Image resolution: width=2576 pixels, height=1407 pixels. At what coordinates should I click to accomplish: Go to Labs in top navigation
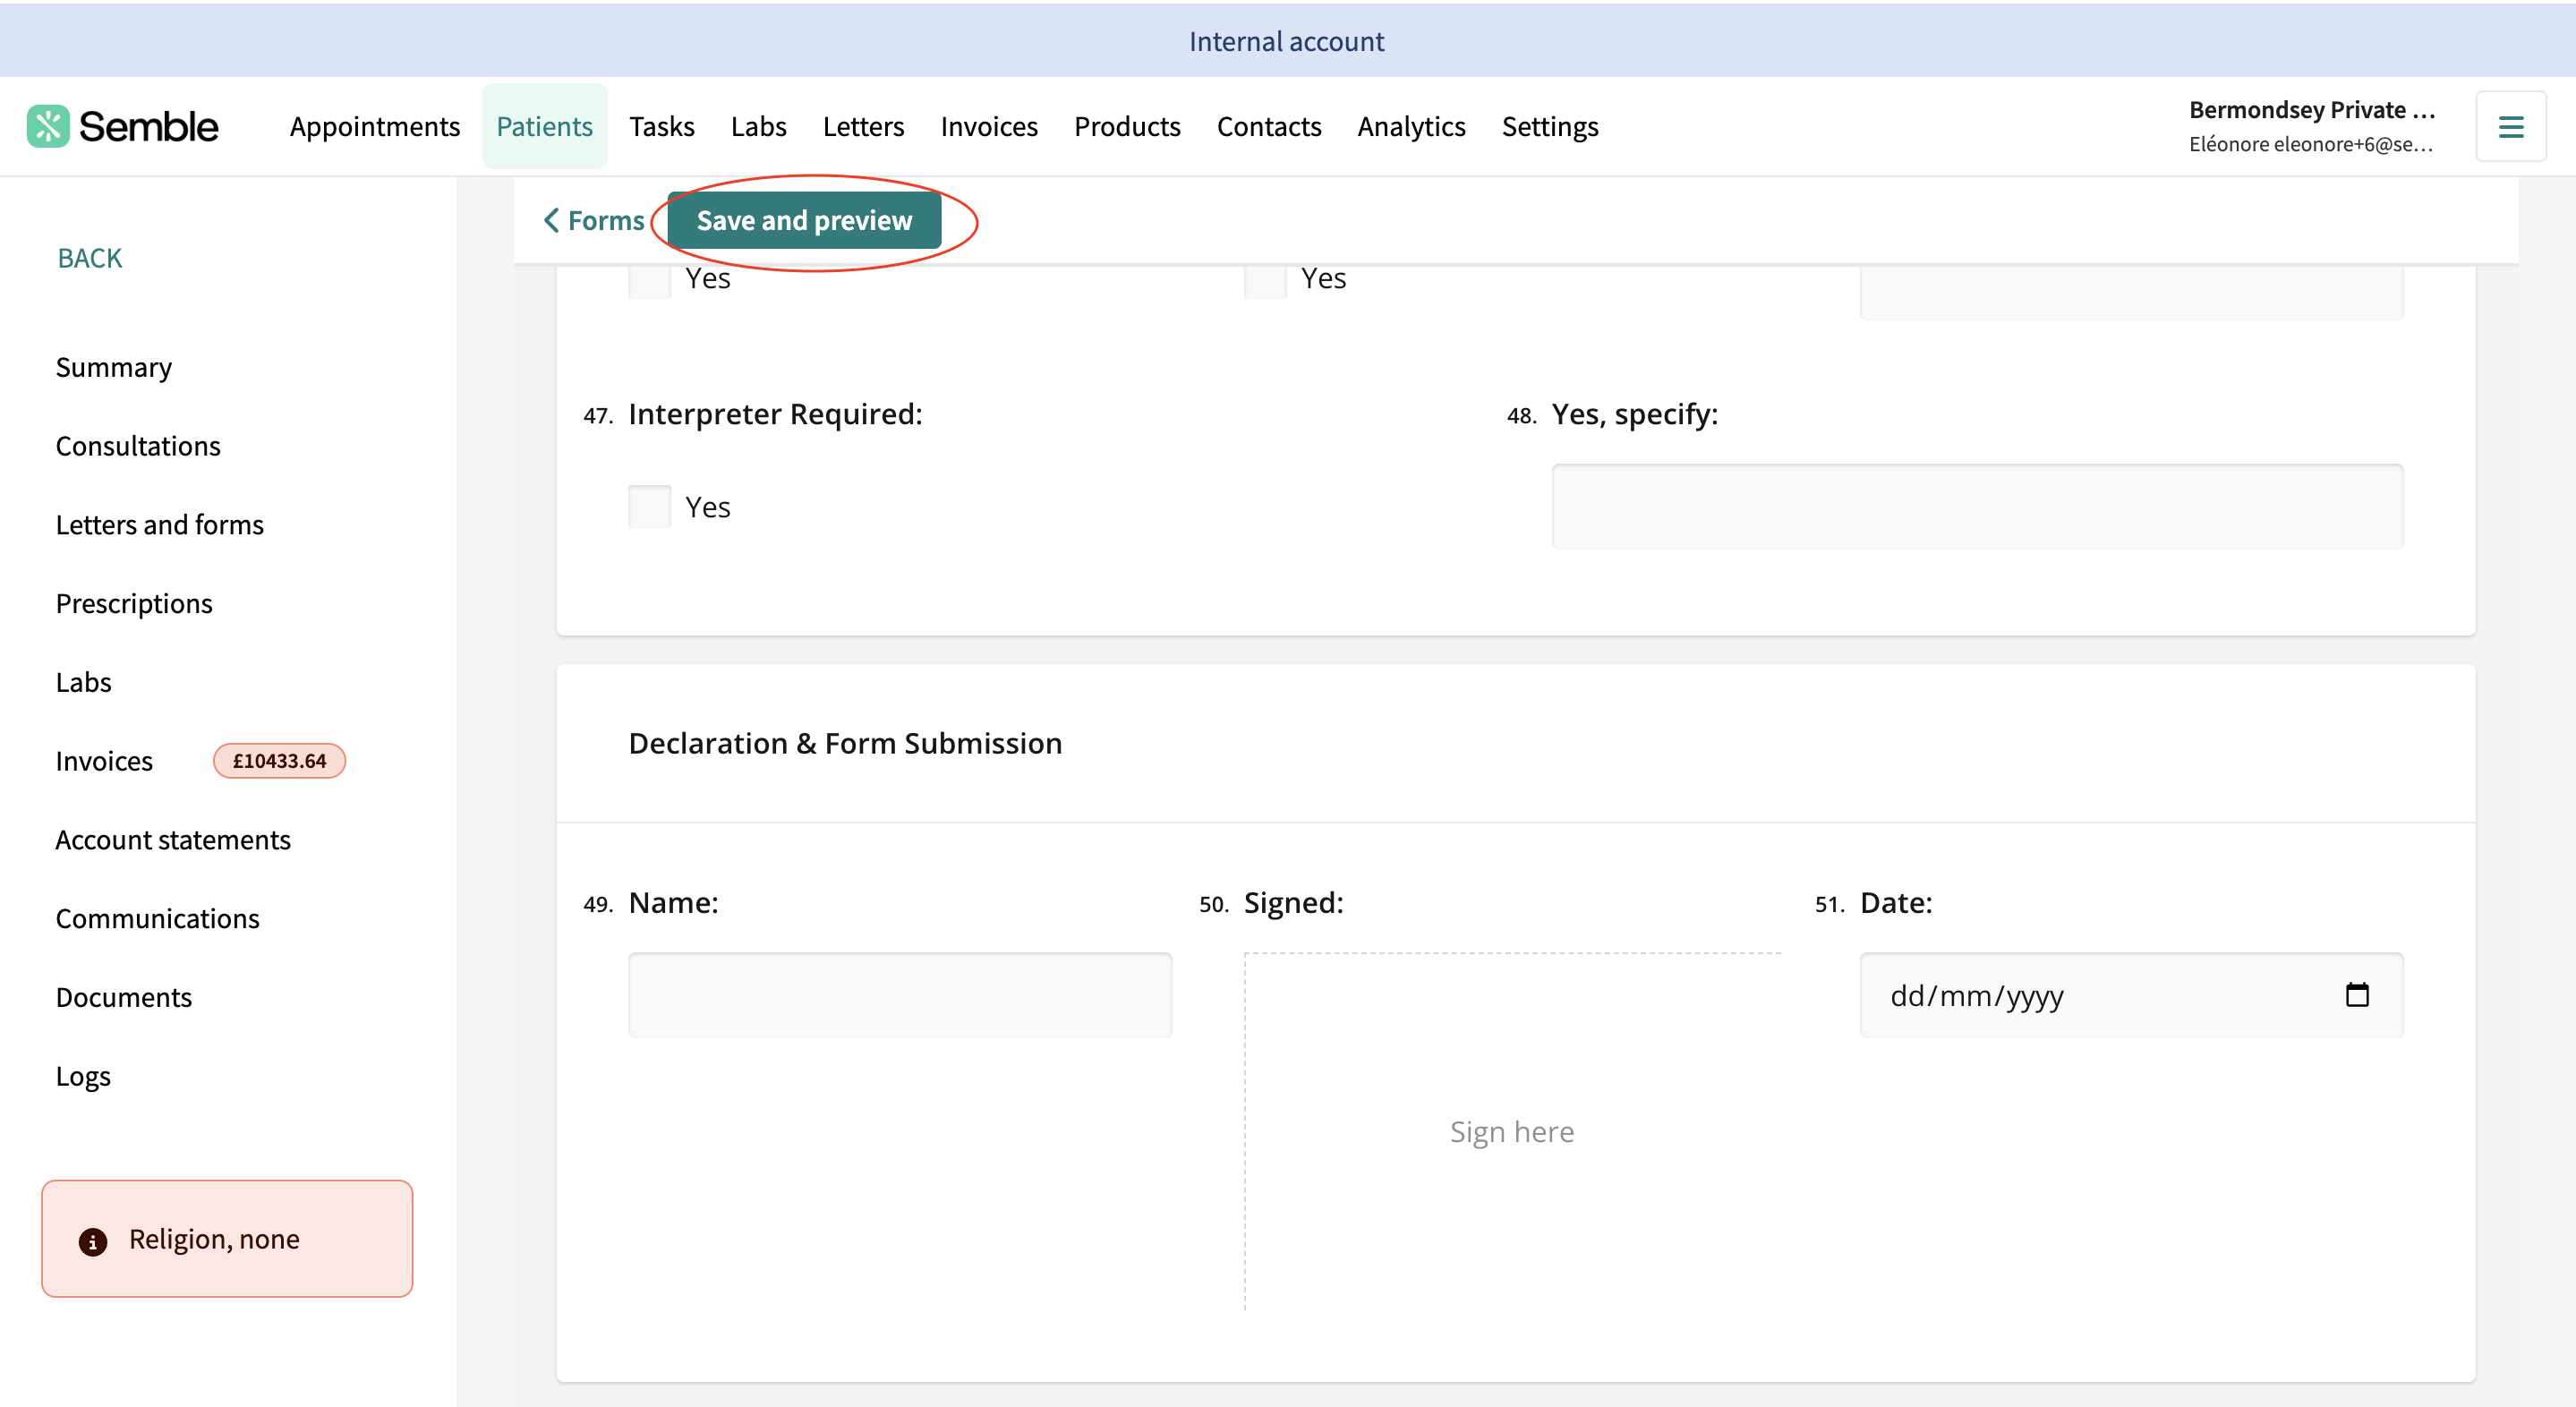(x=758, y=126)
